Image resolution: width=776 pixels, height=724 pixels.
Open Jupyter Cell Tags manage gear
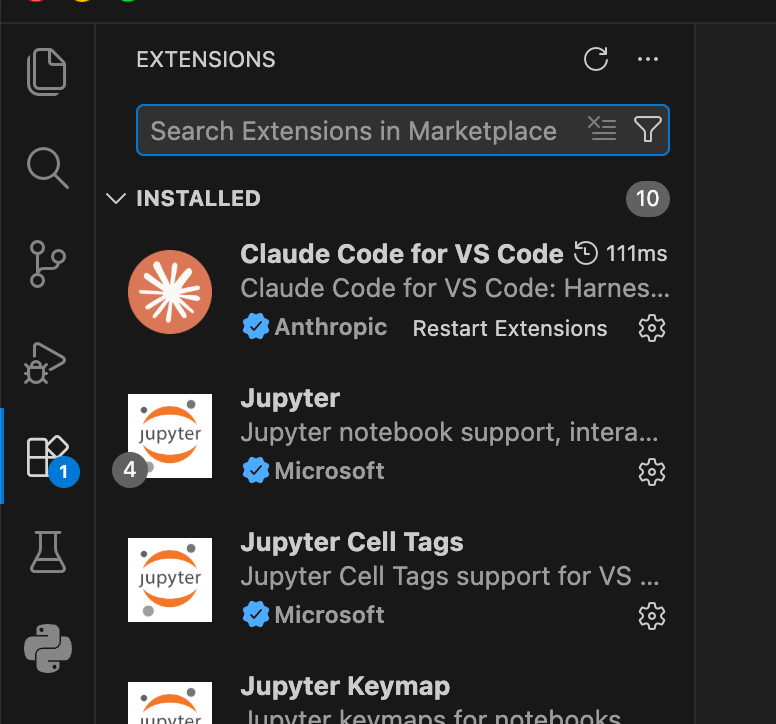coord(652,616)
